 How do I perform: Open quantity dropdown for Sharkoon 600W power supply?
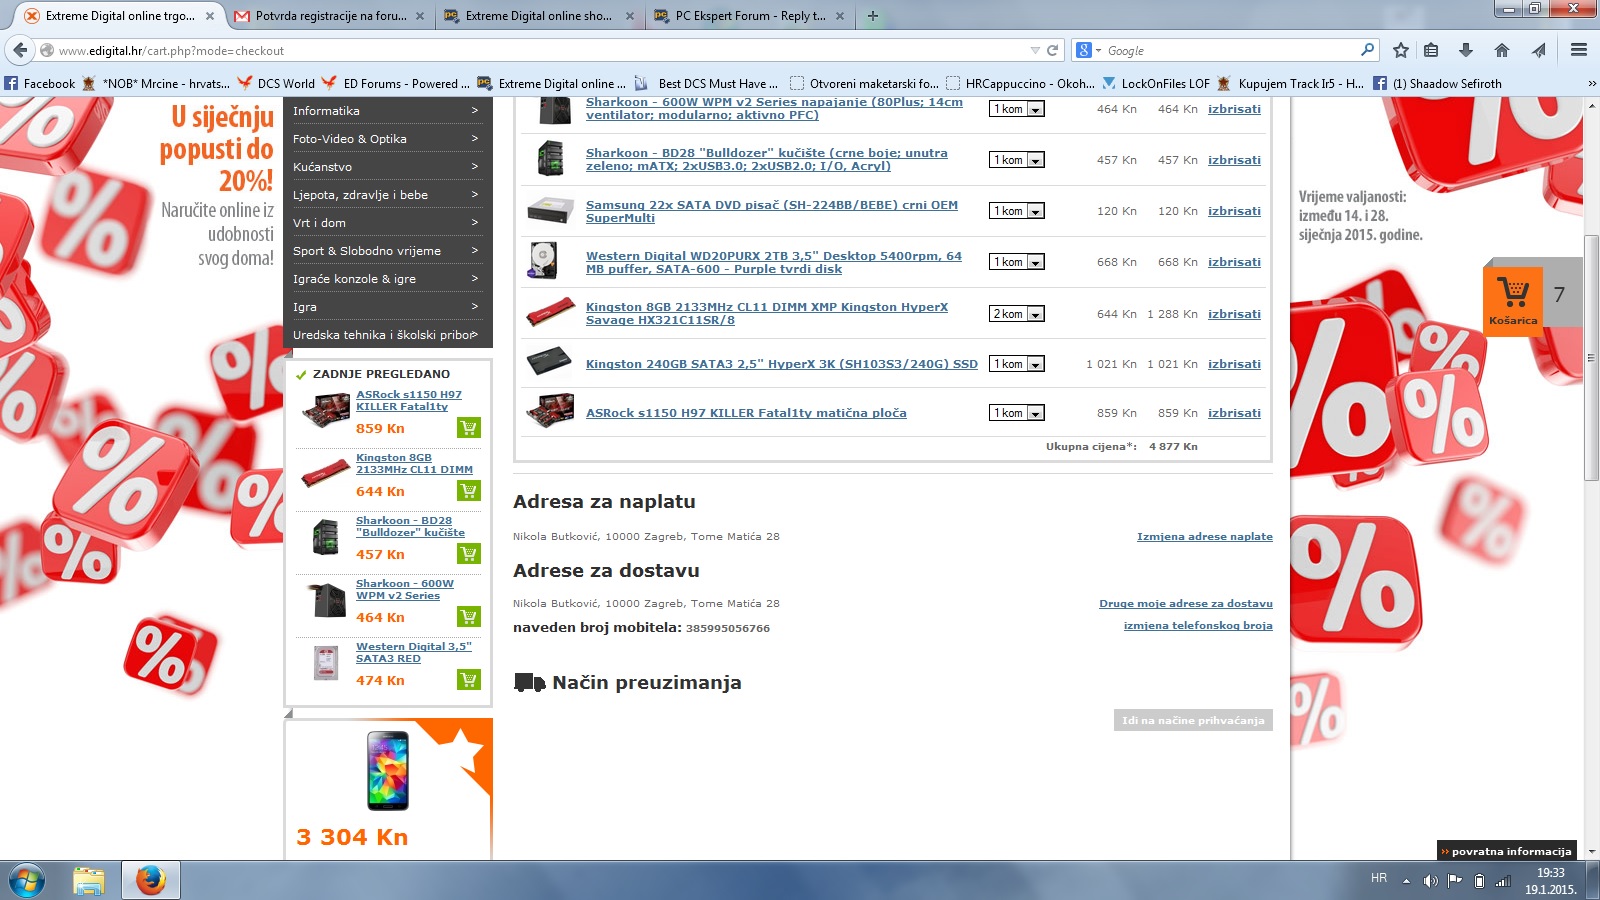point(1017,109)
